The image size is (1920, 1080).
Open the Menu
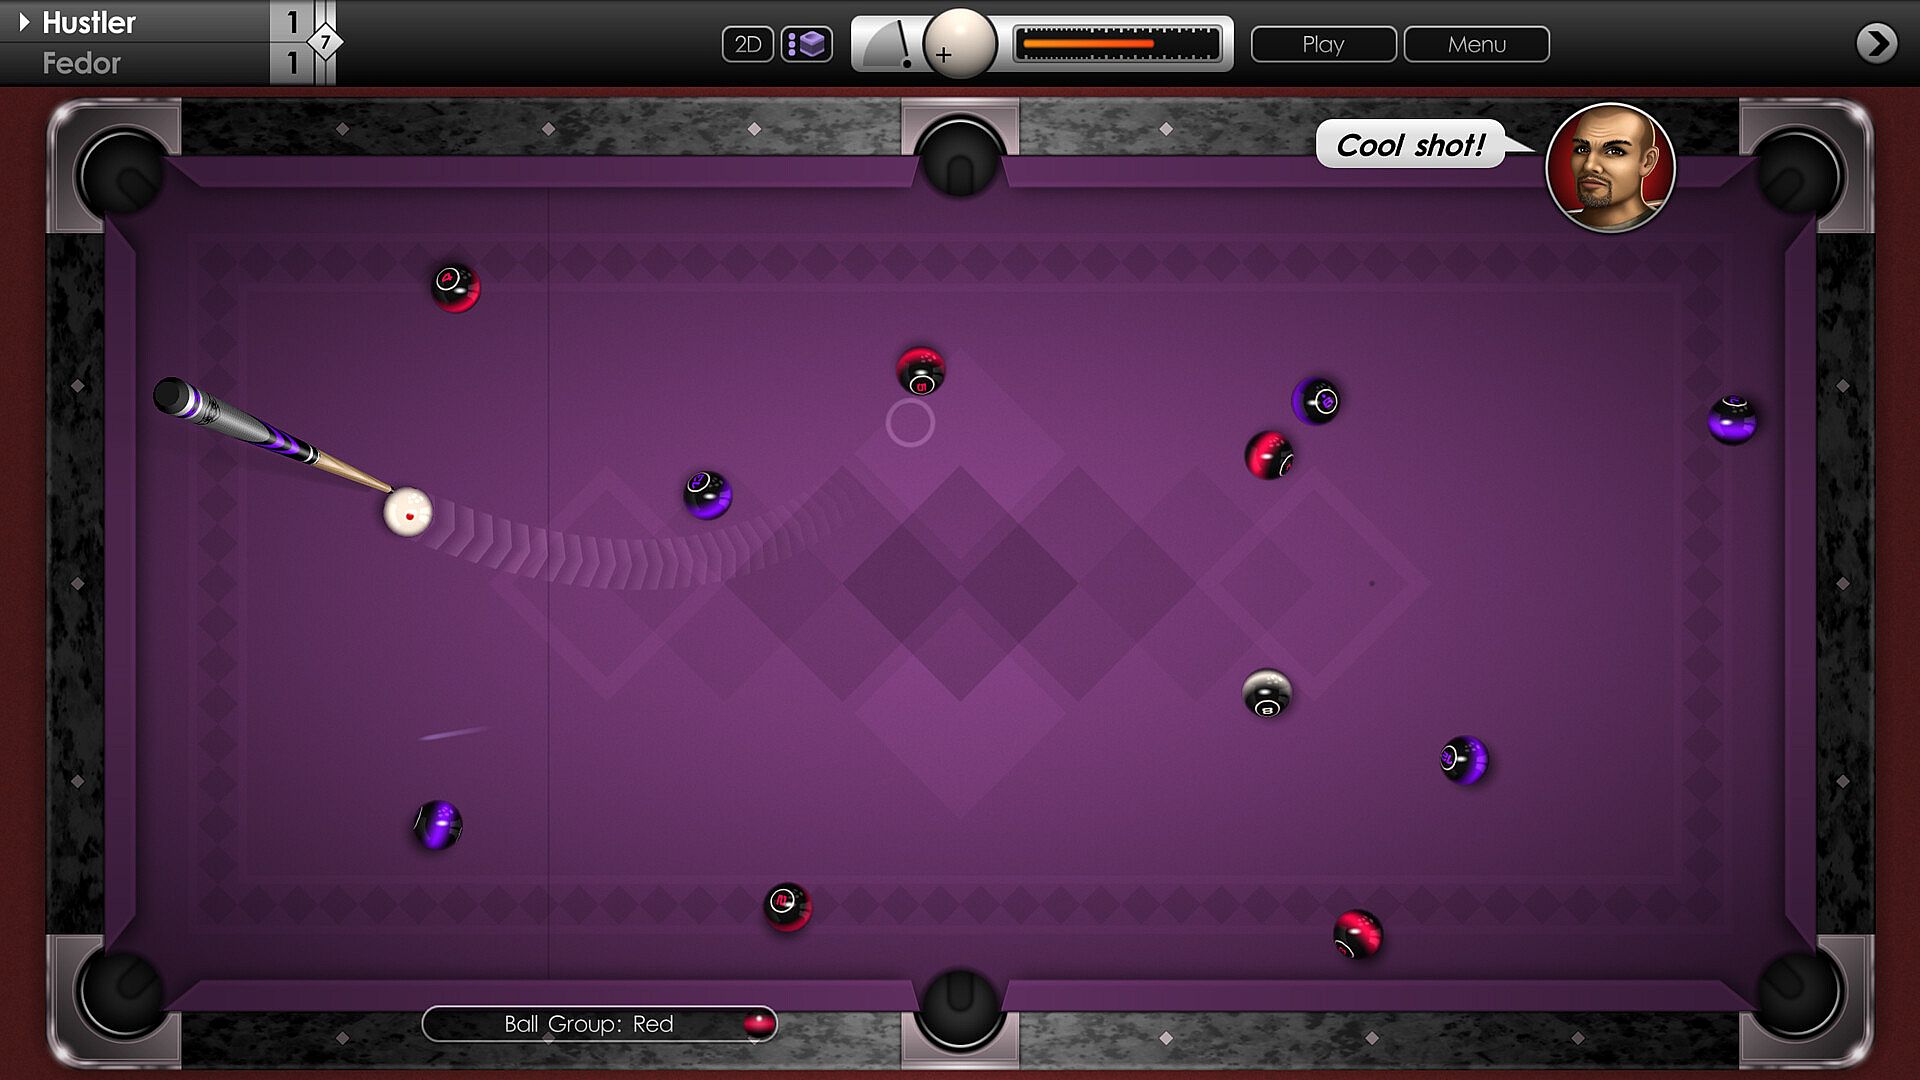[1476, 44]
